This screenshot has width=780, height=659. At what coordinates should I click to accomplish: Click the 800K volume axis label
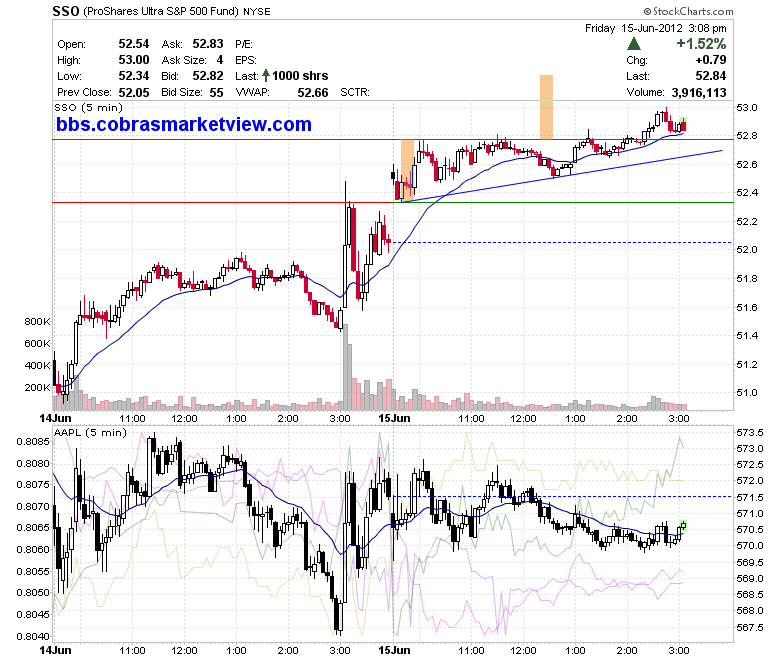tap(37, 321)
